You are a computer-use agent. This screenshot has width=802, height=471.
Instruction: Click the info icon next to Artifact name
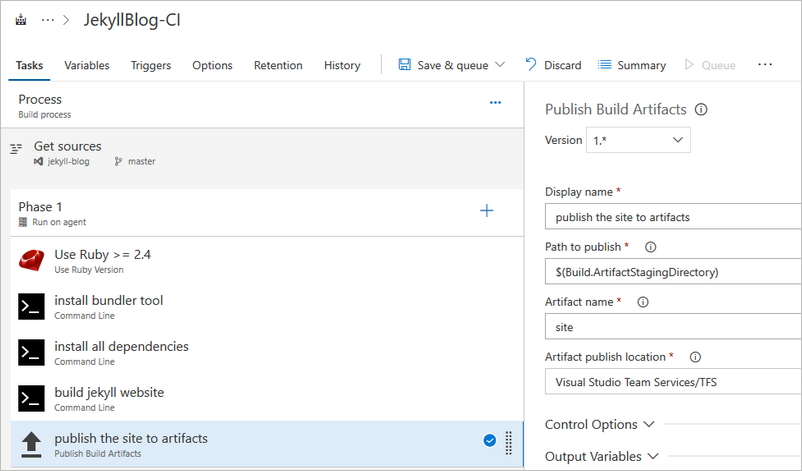pos(642,302)
